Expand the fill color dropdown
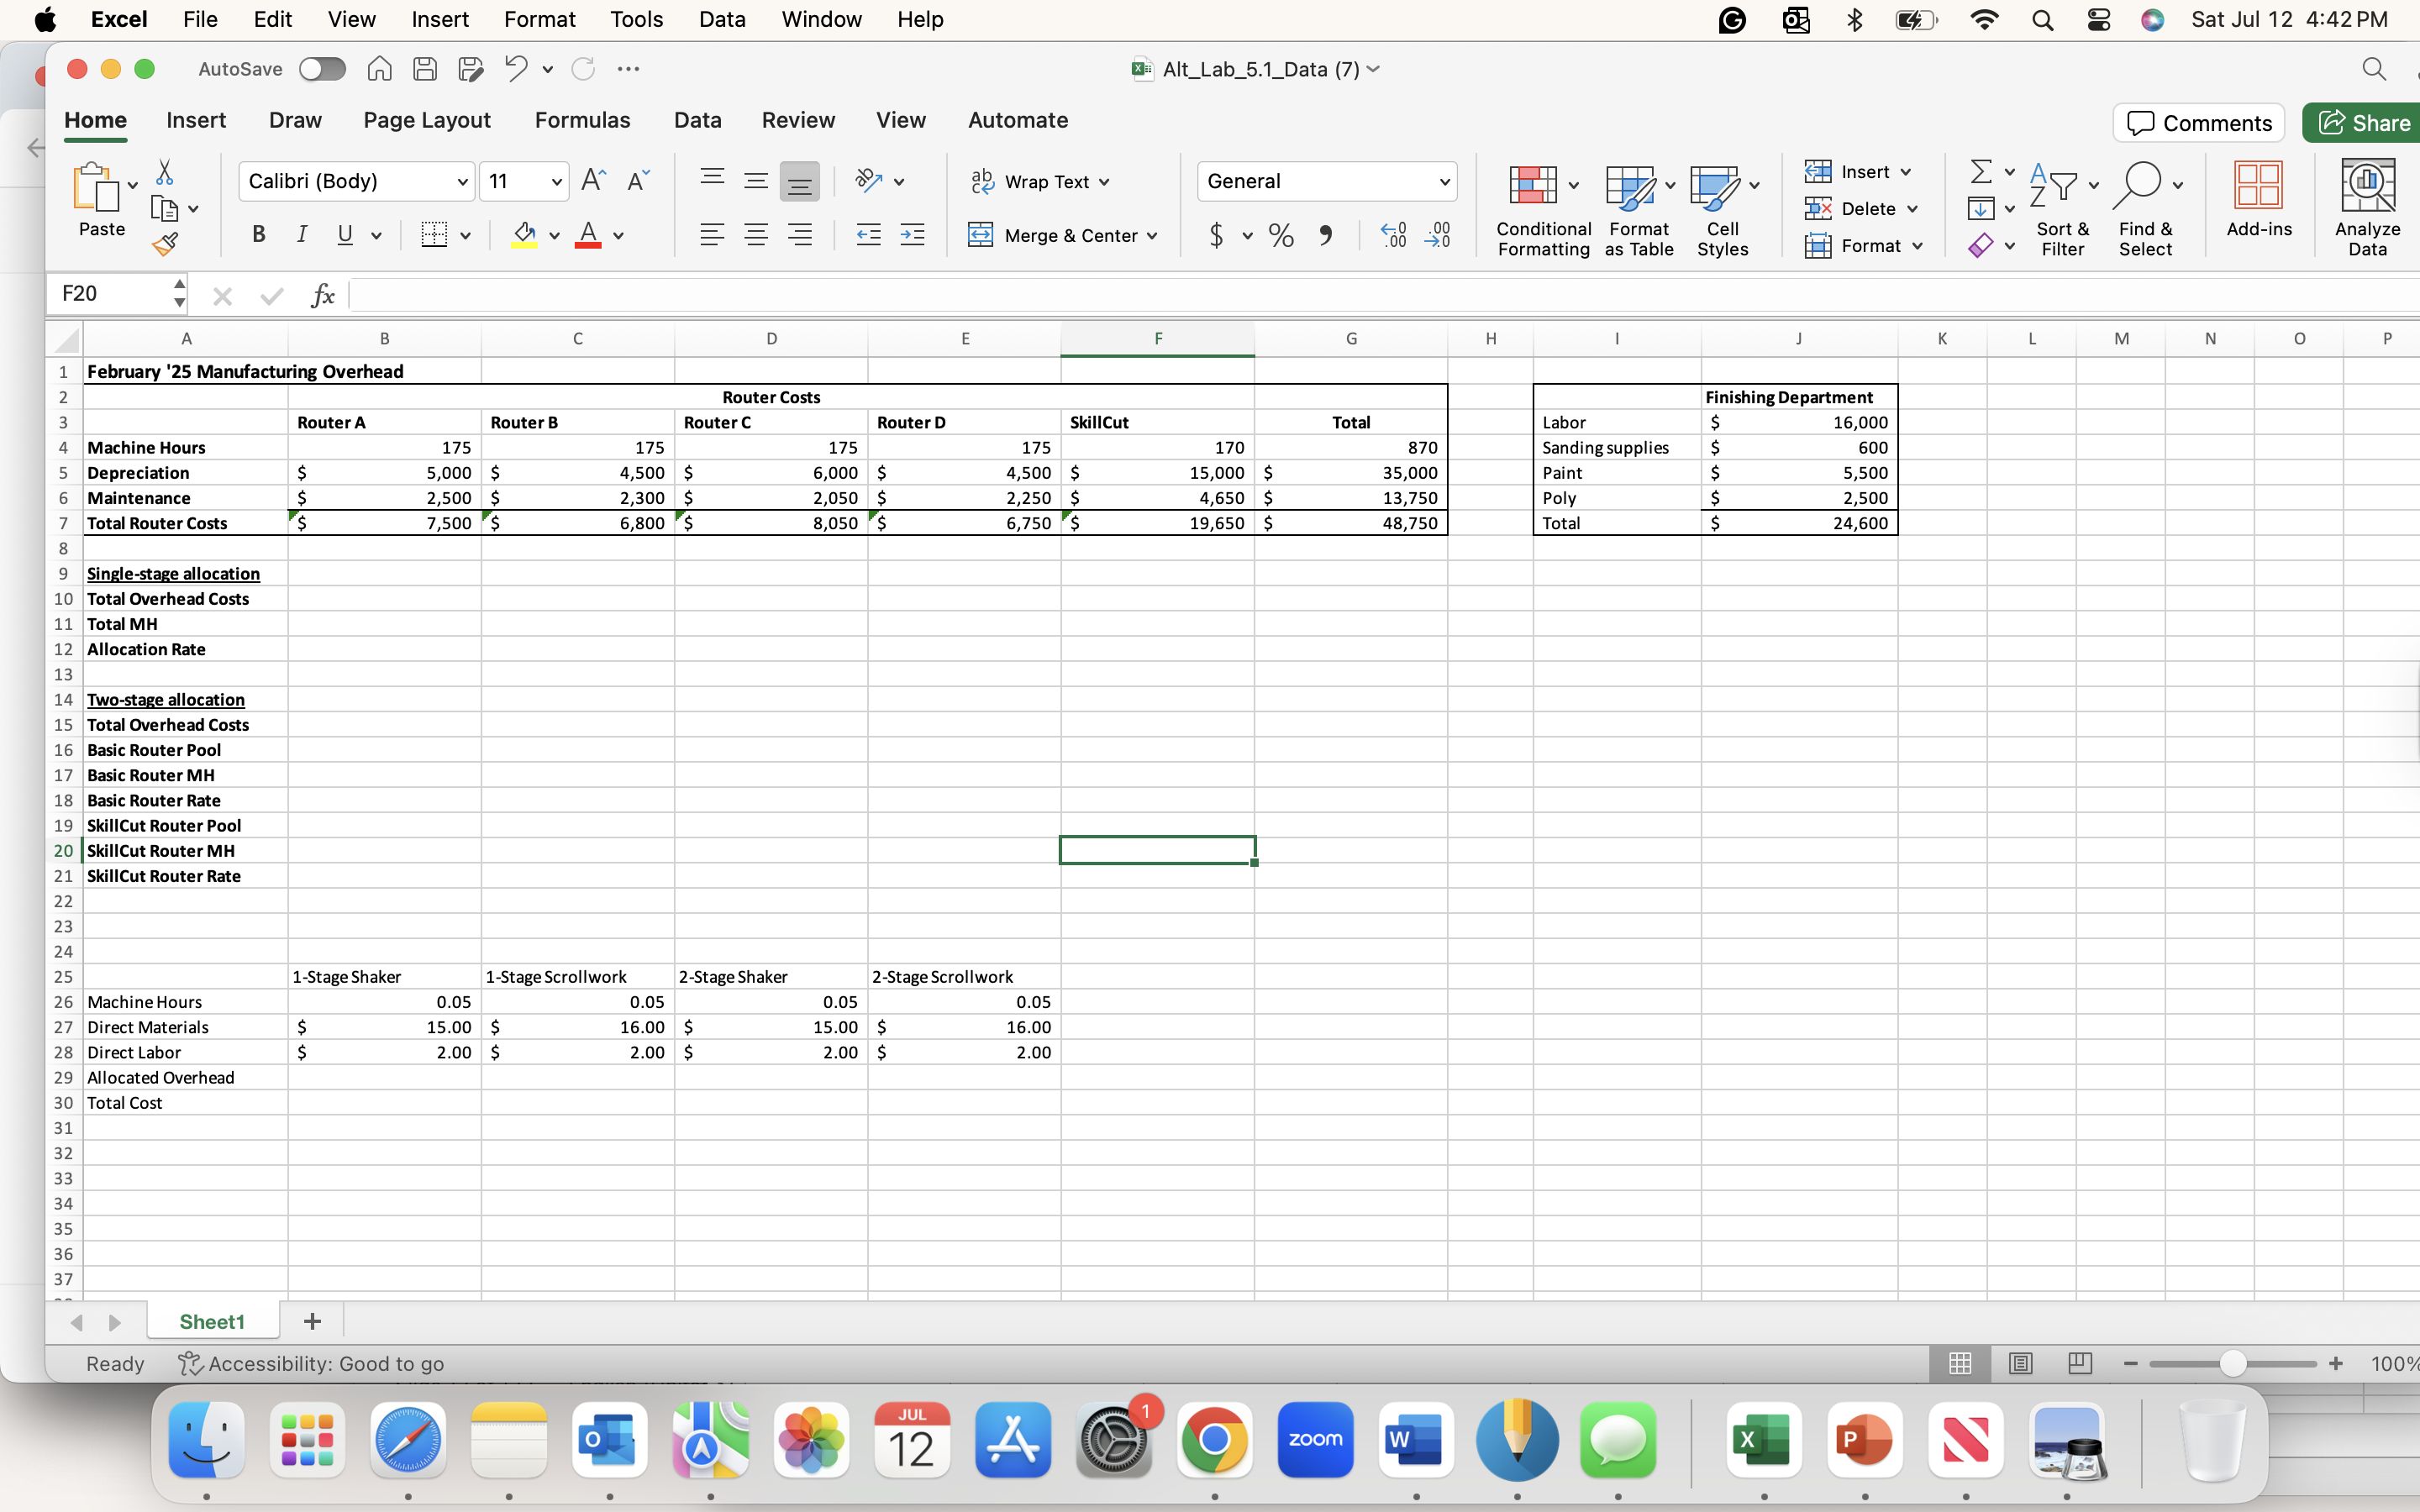The height and width of the screenshot is (1512, 2420). pyautogui.click(x=553, y=235)
